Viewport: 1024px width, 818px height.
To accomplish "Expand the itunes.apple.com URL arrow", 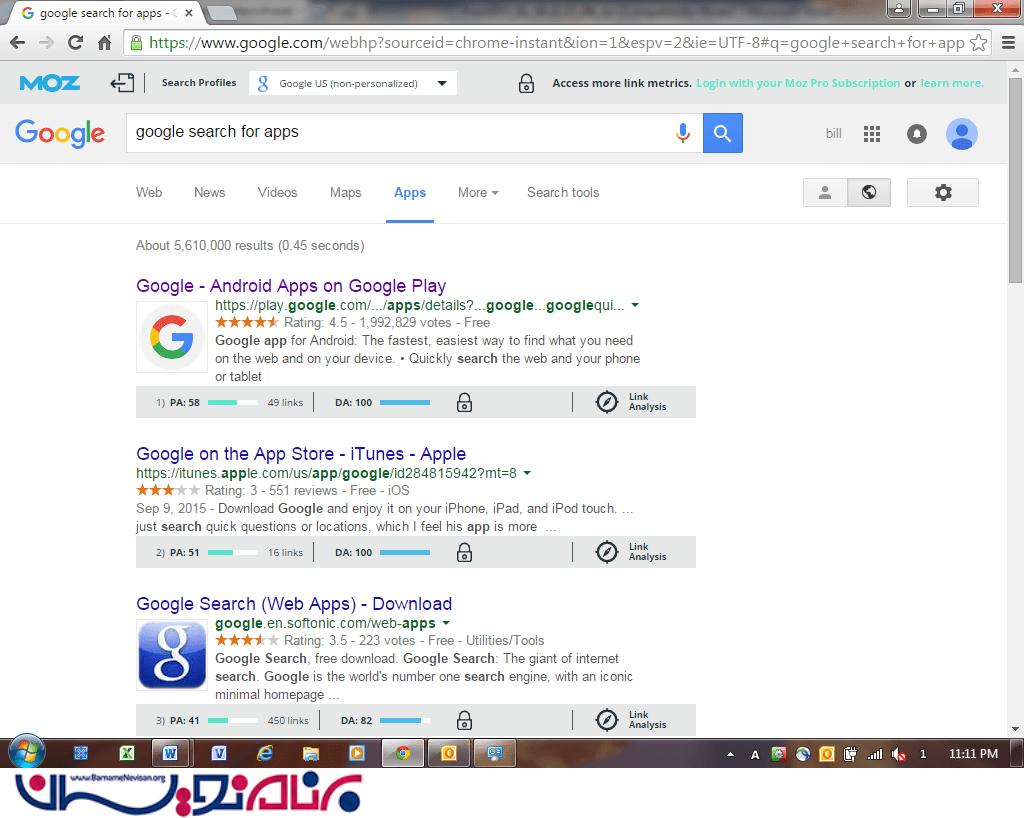I will (x=527, y=473).
